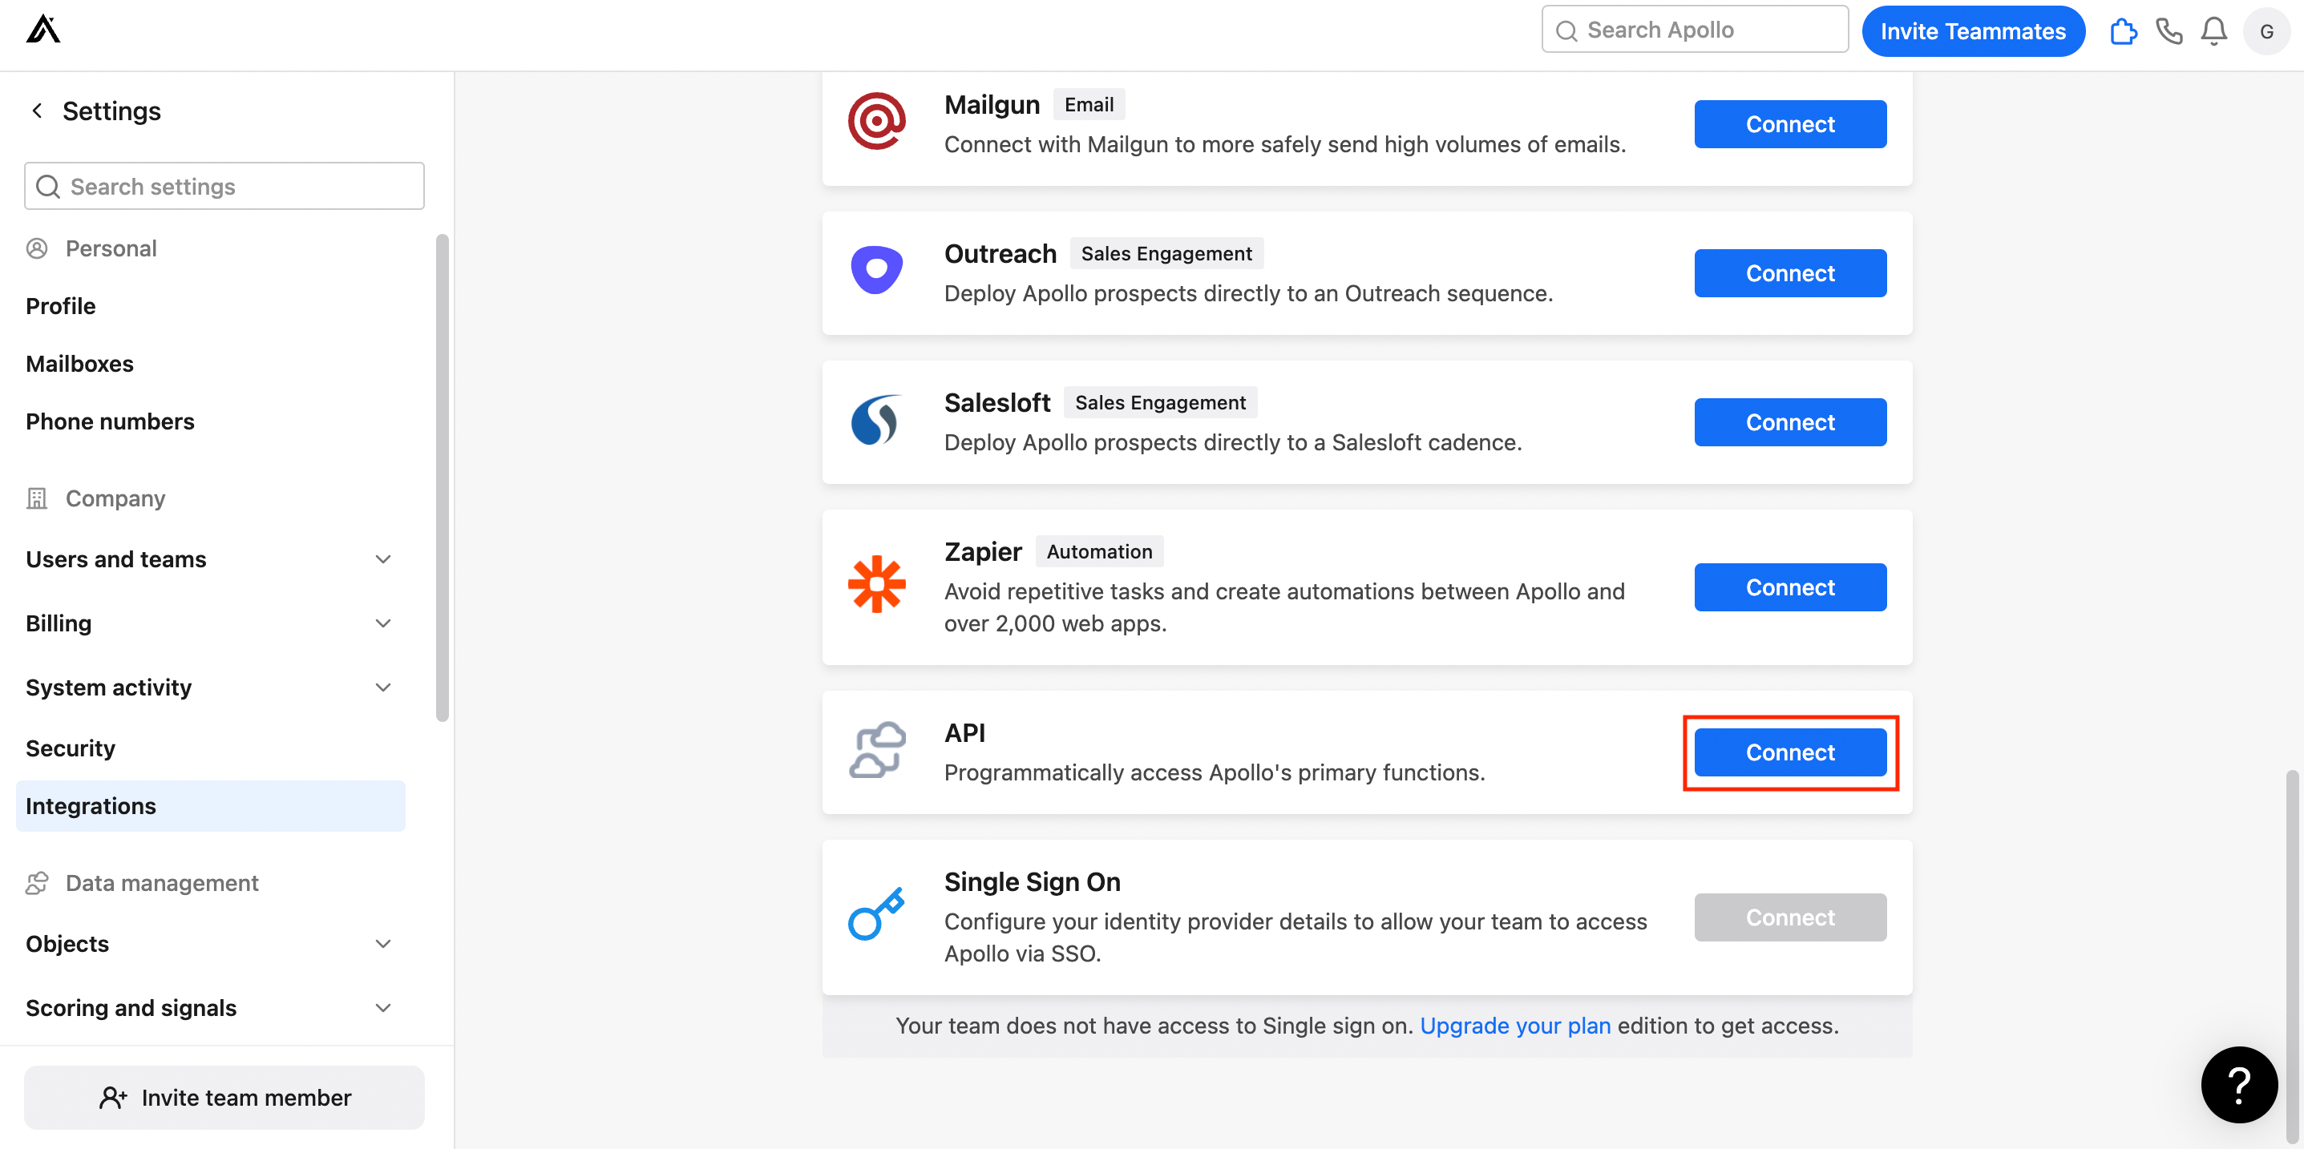Follow the Upgrade your plan link

[1515, 1026]
